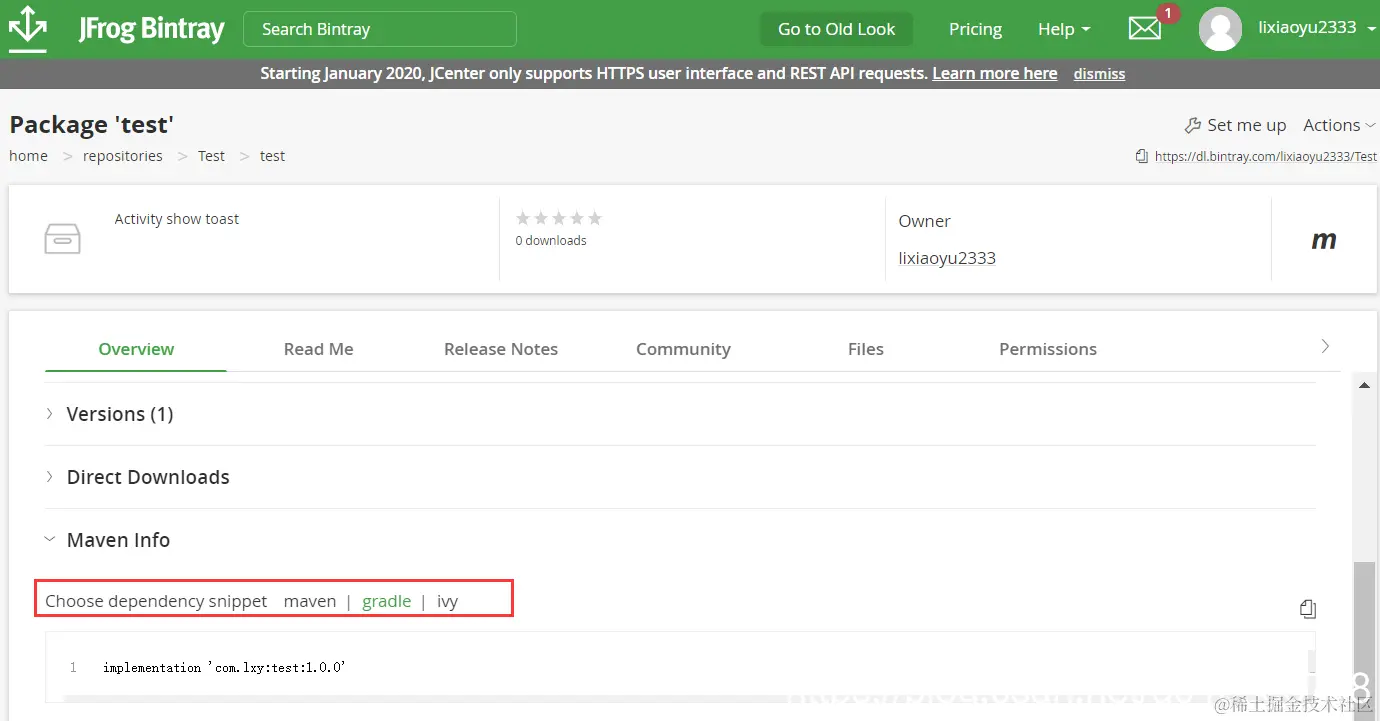Viewport: 1380px width, 721px height.
Task: Open the mail notifications envelope icon
Action: coord(1145,28)
